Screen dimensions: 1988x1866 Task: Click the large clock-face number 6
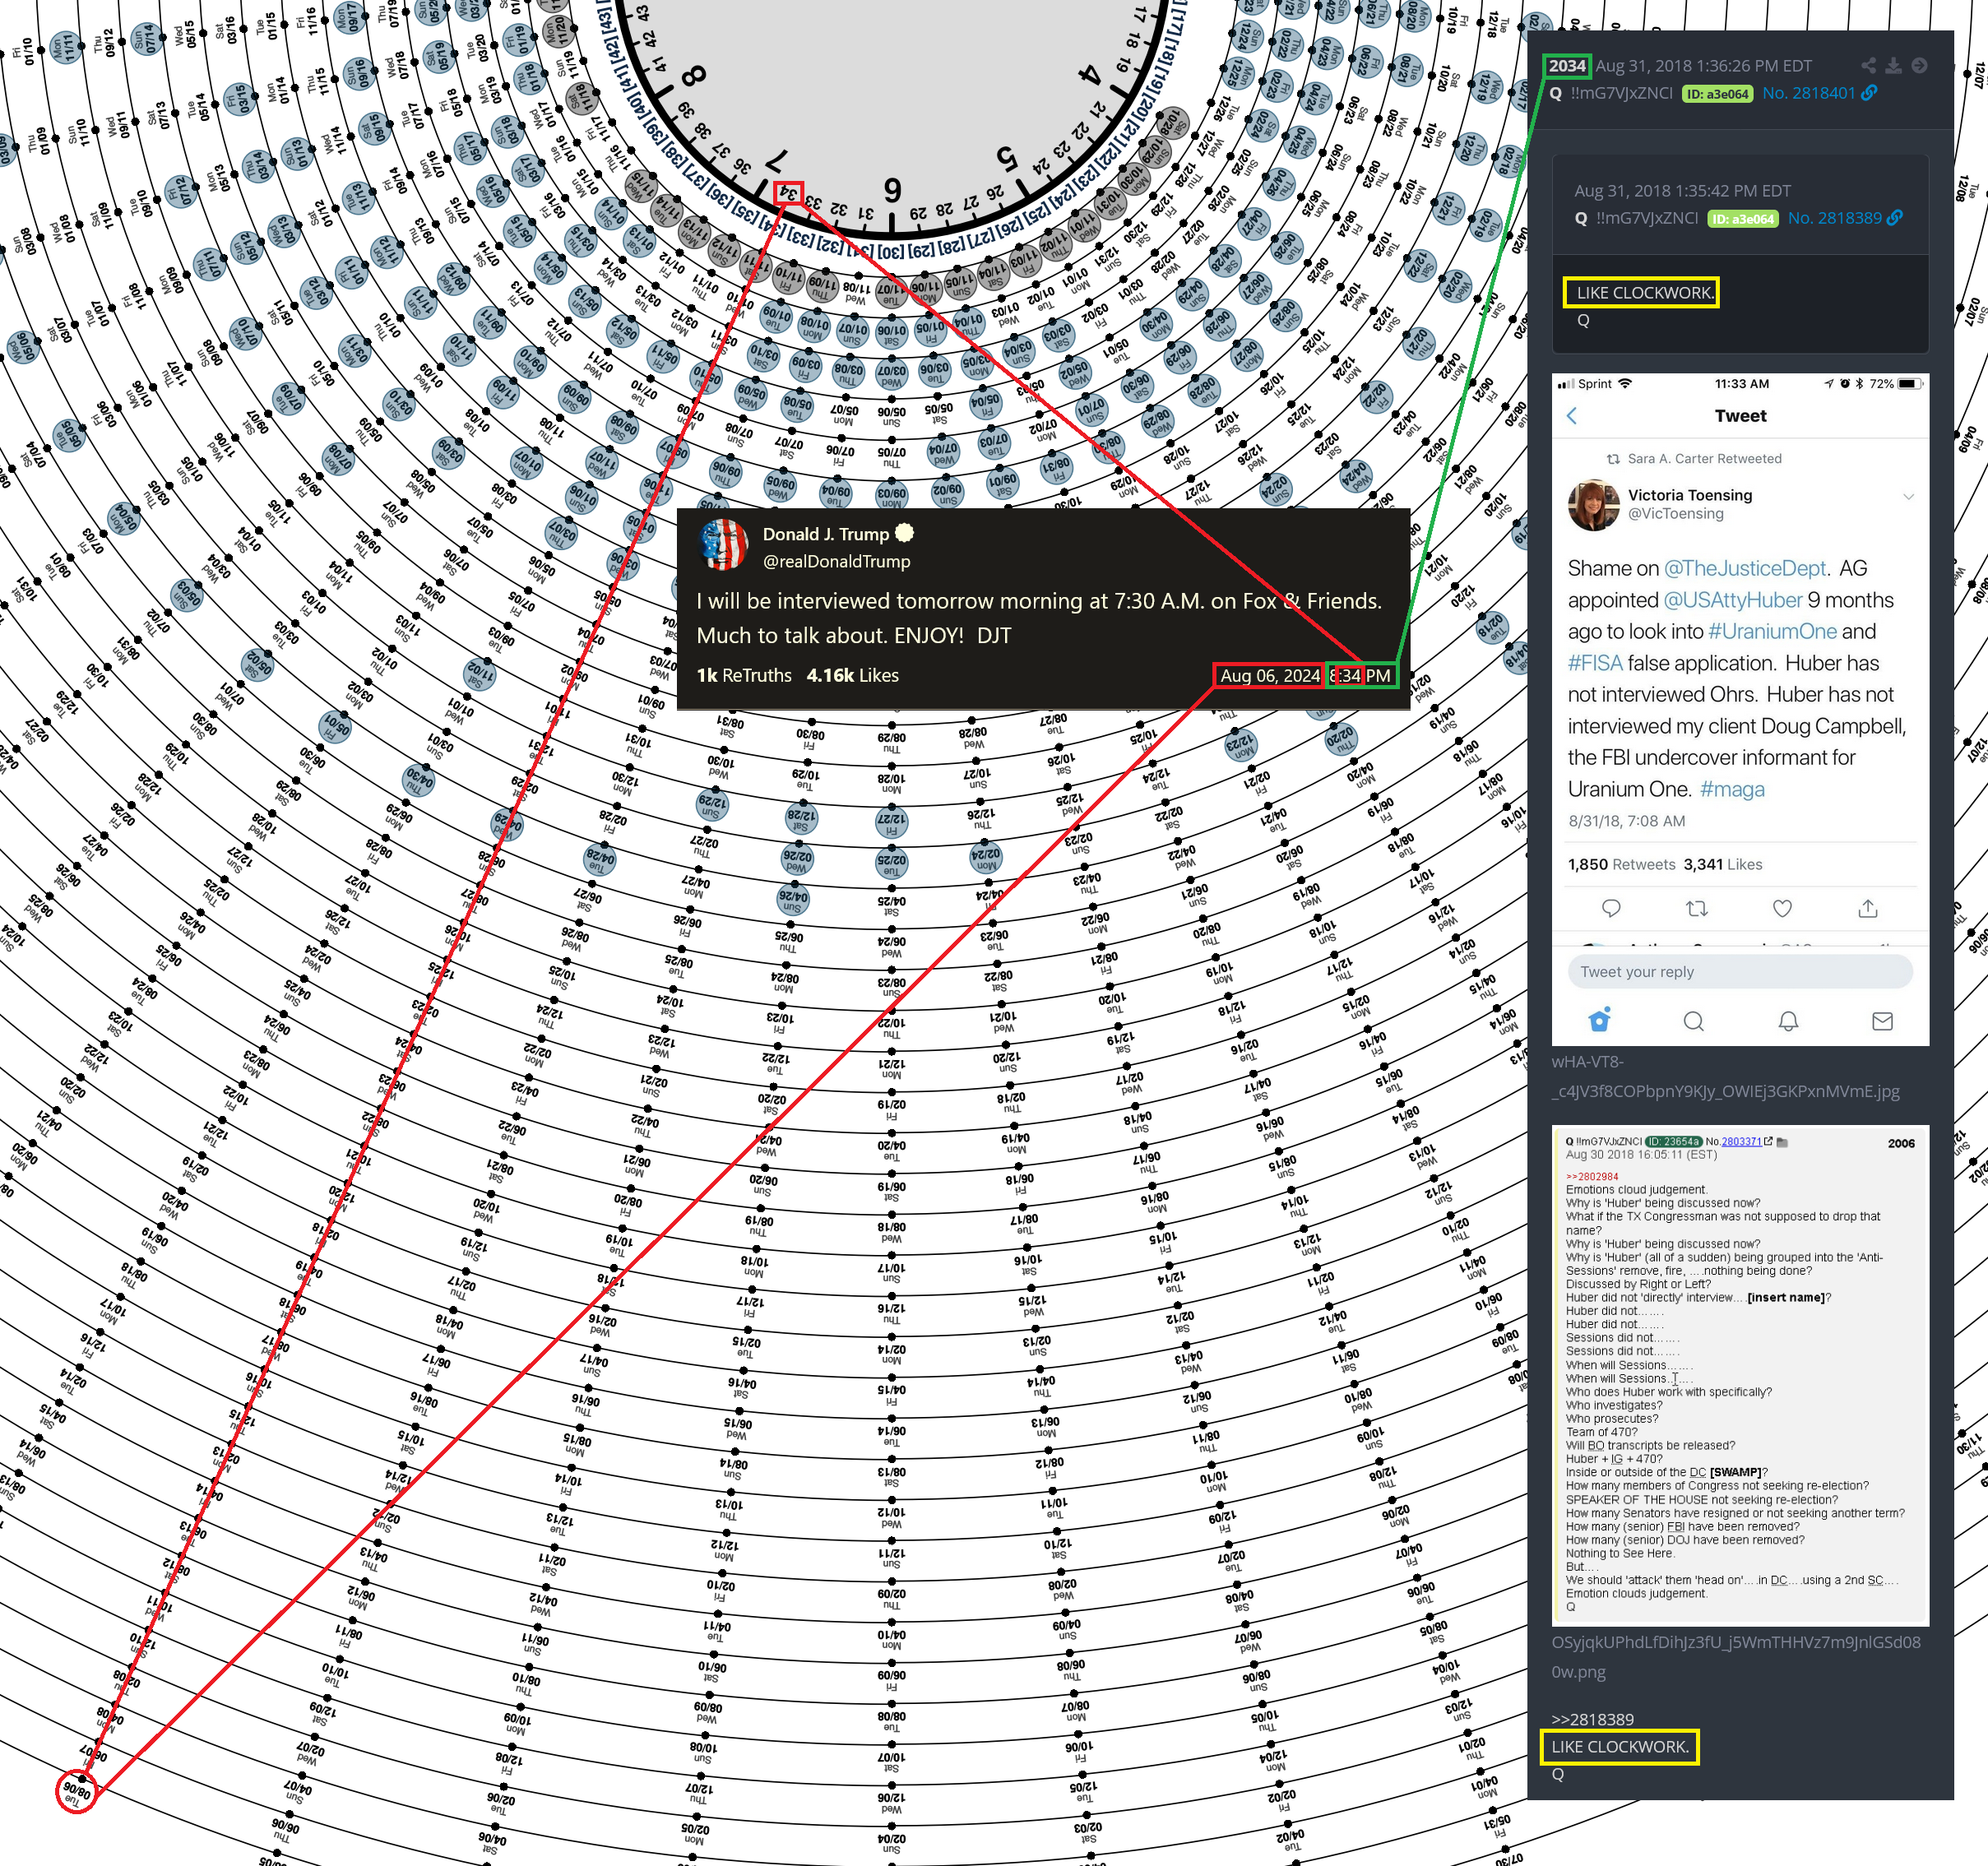893,189
